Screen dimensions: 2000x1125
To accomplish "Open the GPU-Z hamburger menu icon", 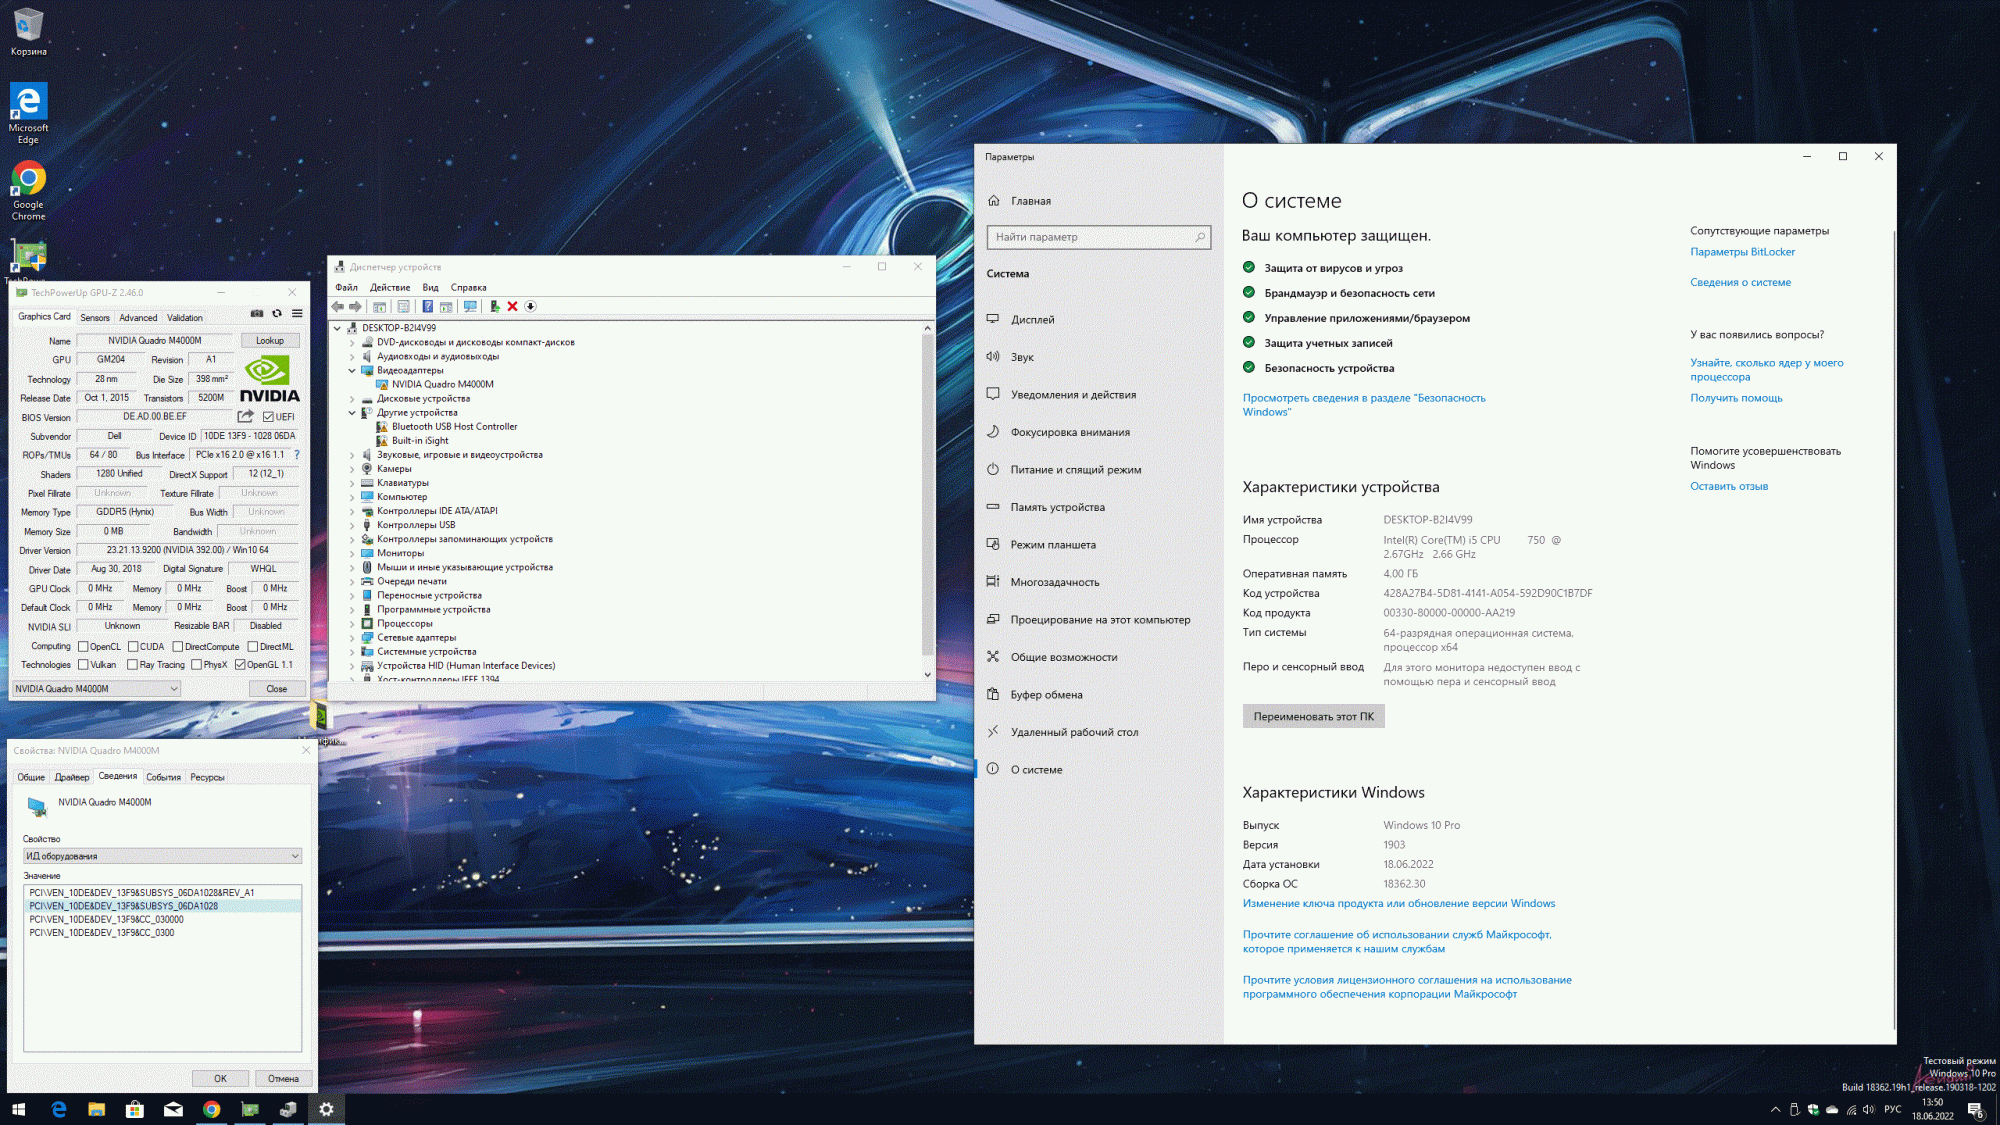I will [297, 314].
